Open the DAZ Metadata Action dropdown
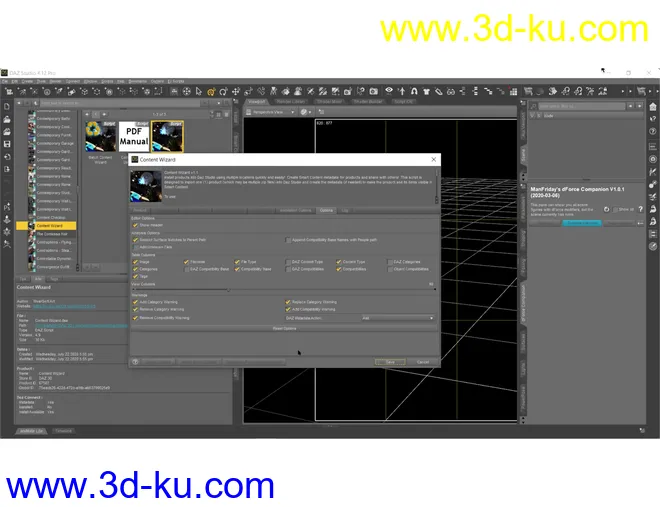This screenshot has width=660, height=507. [x=398, y=318]
